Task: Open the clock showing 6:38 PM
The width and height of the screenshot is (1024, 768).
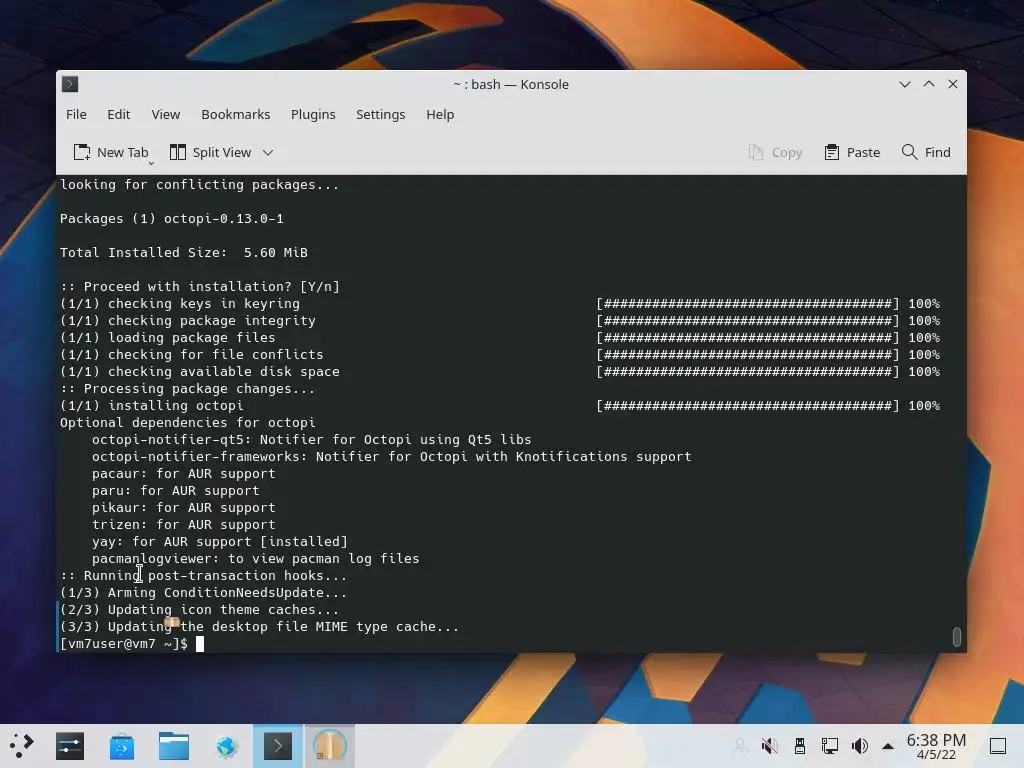Action: (x=936, y=746)
